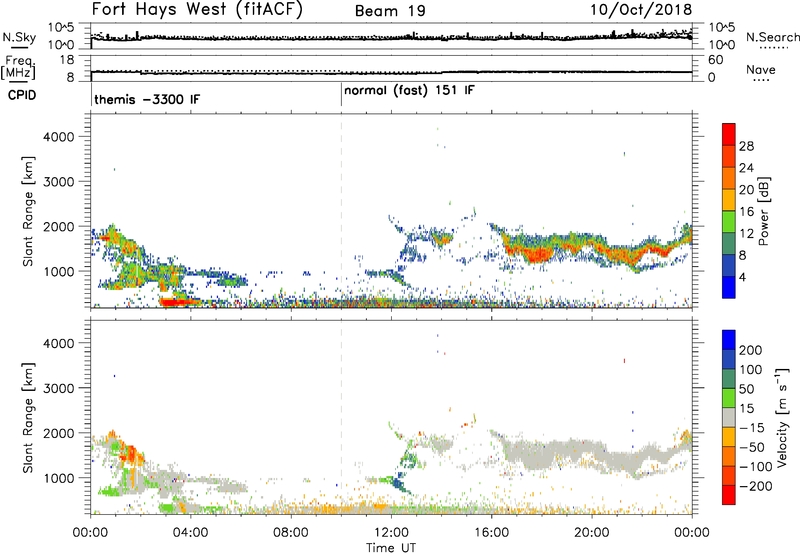This screenshot has width=800, height=554.
Task: Click the '04:00' time axis label
Action: (x=191, y=533)
